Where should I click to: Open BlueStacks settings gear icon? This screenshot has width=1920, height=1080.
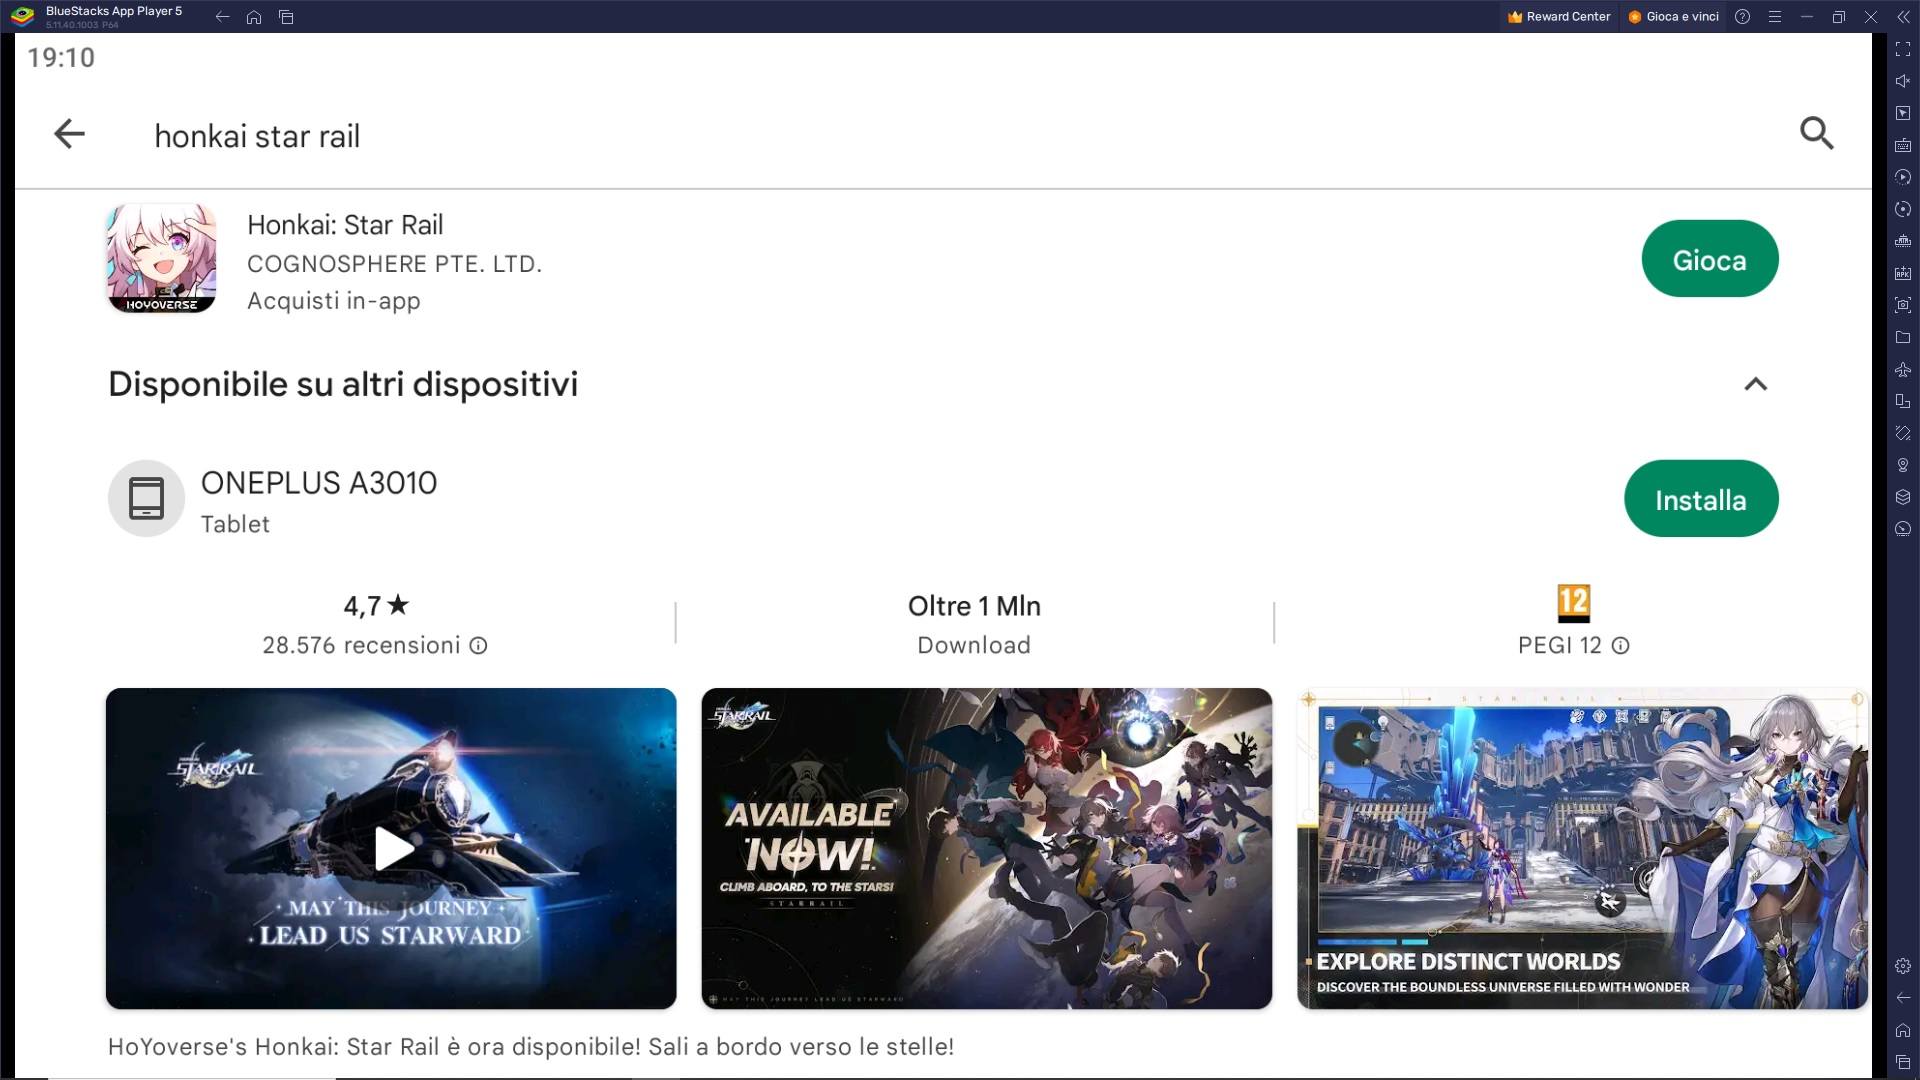(1903, 966)
